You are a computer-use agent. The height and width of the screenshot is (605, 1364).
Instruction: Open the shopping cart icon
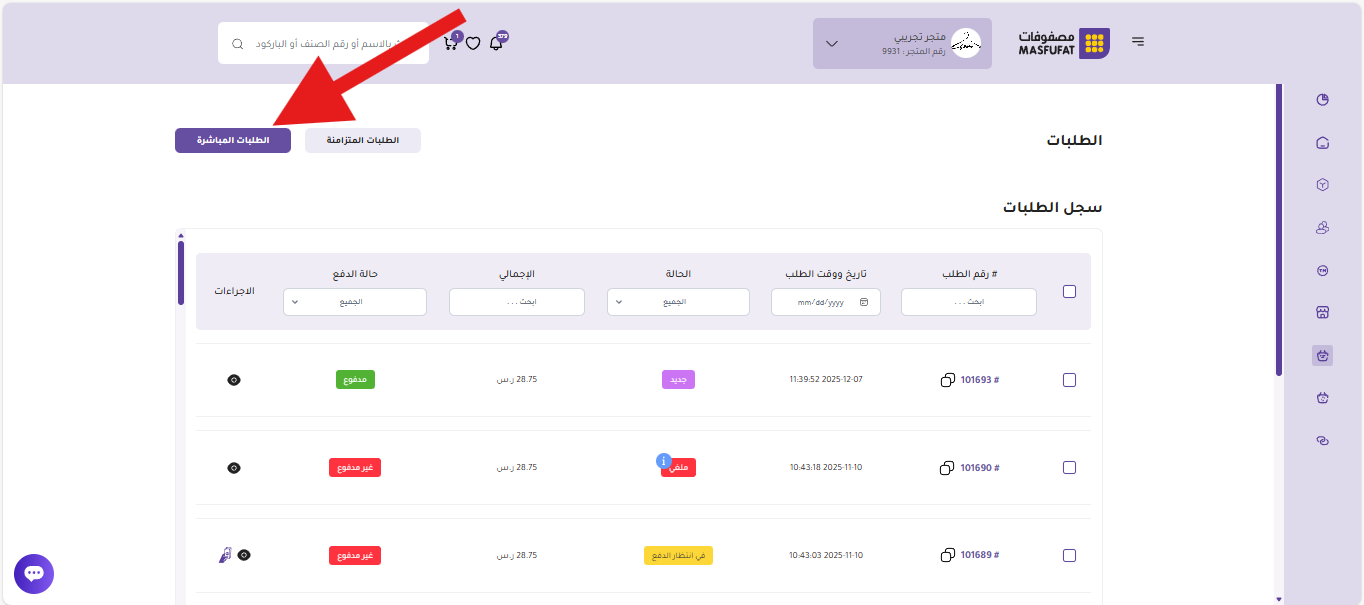[451, 44]
